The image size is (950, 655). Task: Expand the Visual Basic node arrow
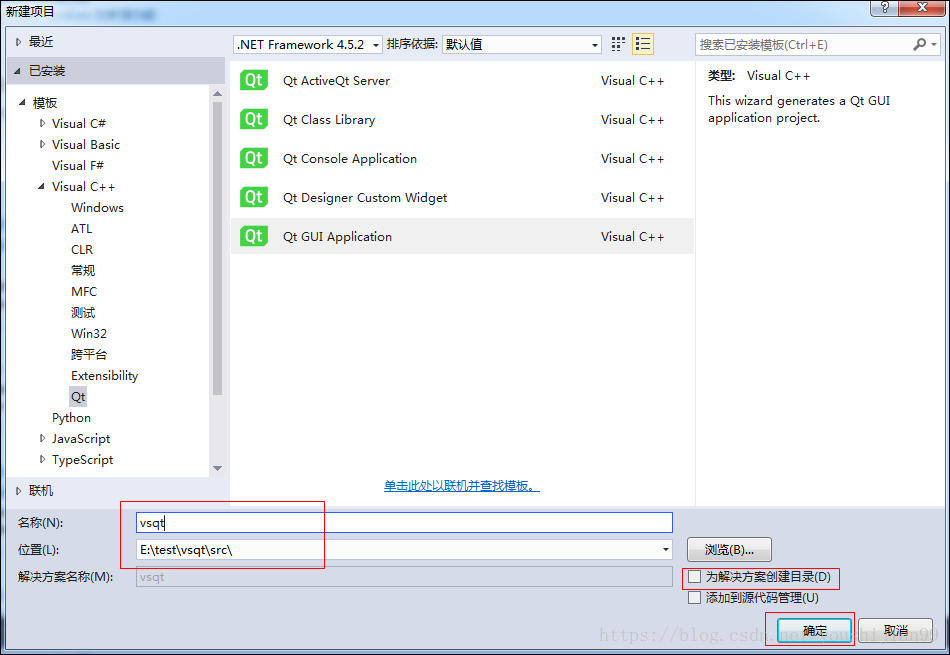pos(42,145)
